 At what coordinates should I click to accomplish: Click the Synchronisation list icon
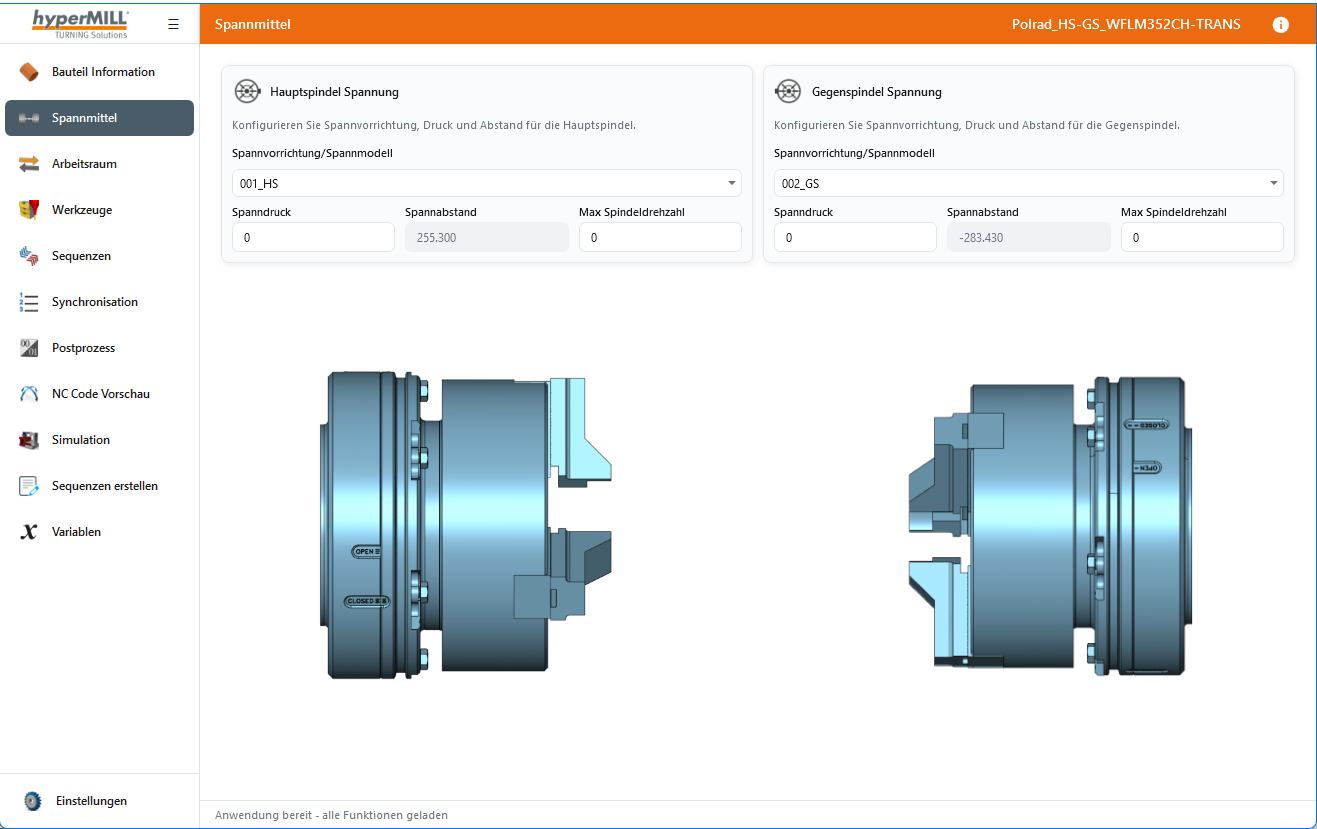29,302
